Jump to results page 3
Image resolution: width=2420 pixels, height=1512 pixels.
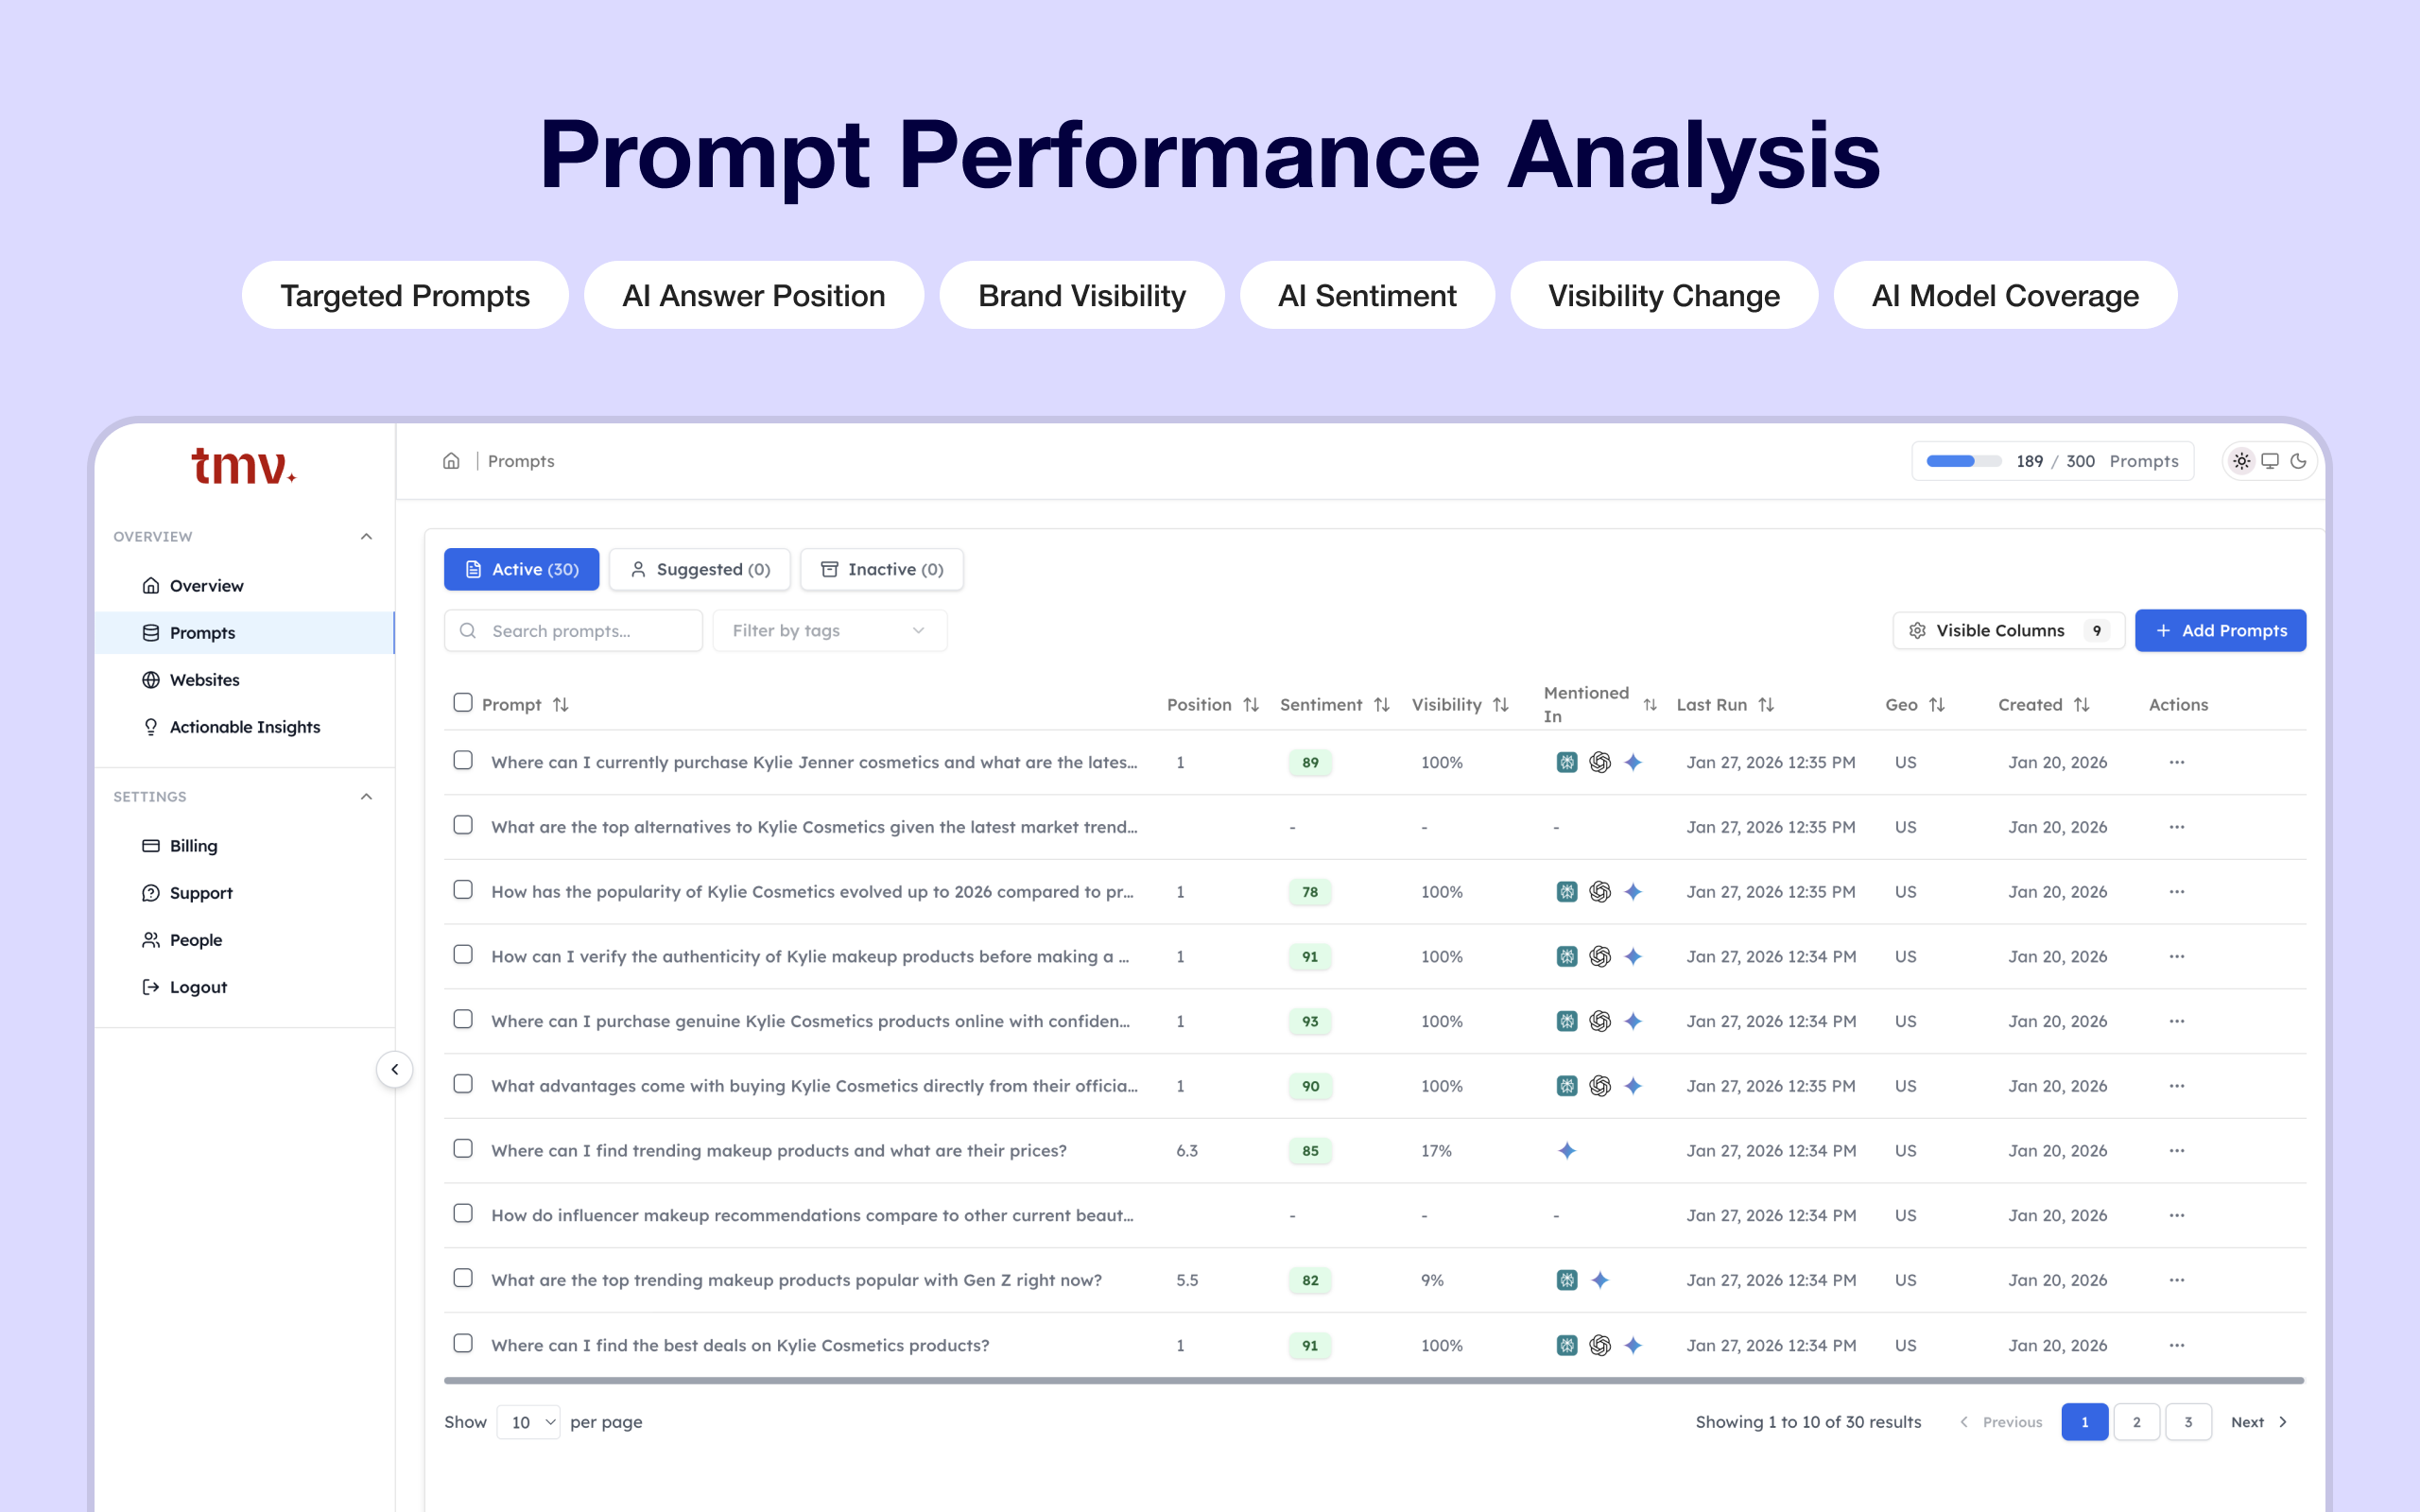pos(2188,1422)
